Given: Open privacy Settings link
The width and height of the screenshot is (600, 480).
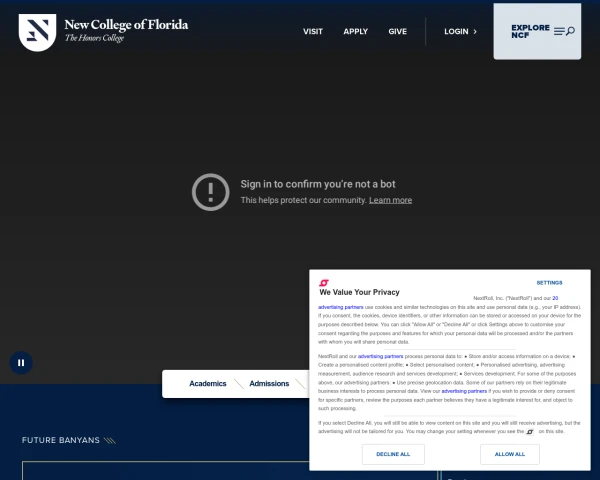Looking at the screenshot, I should 549,283.
